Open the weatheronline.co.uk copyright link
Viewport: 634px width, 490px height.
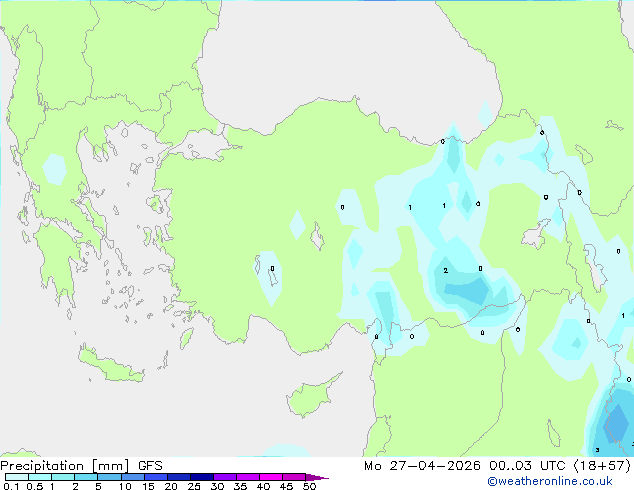click(549, 481)
